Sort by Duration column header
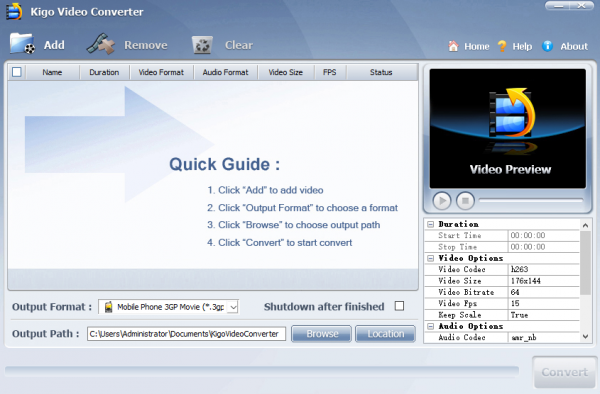Viewport: 600px width, 394px height. (x=104, y=72)
